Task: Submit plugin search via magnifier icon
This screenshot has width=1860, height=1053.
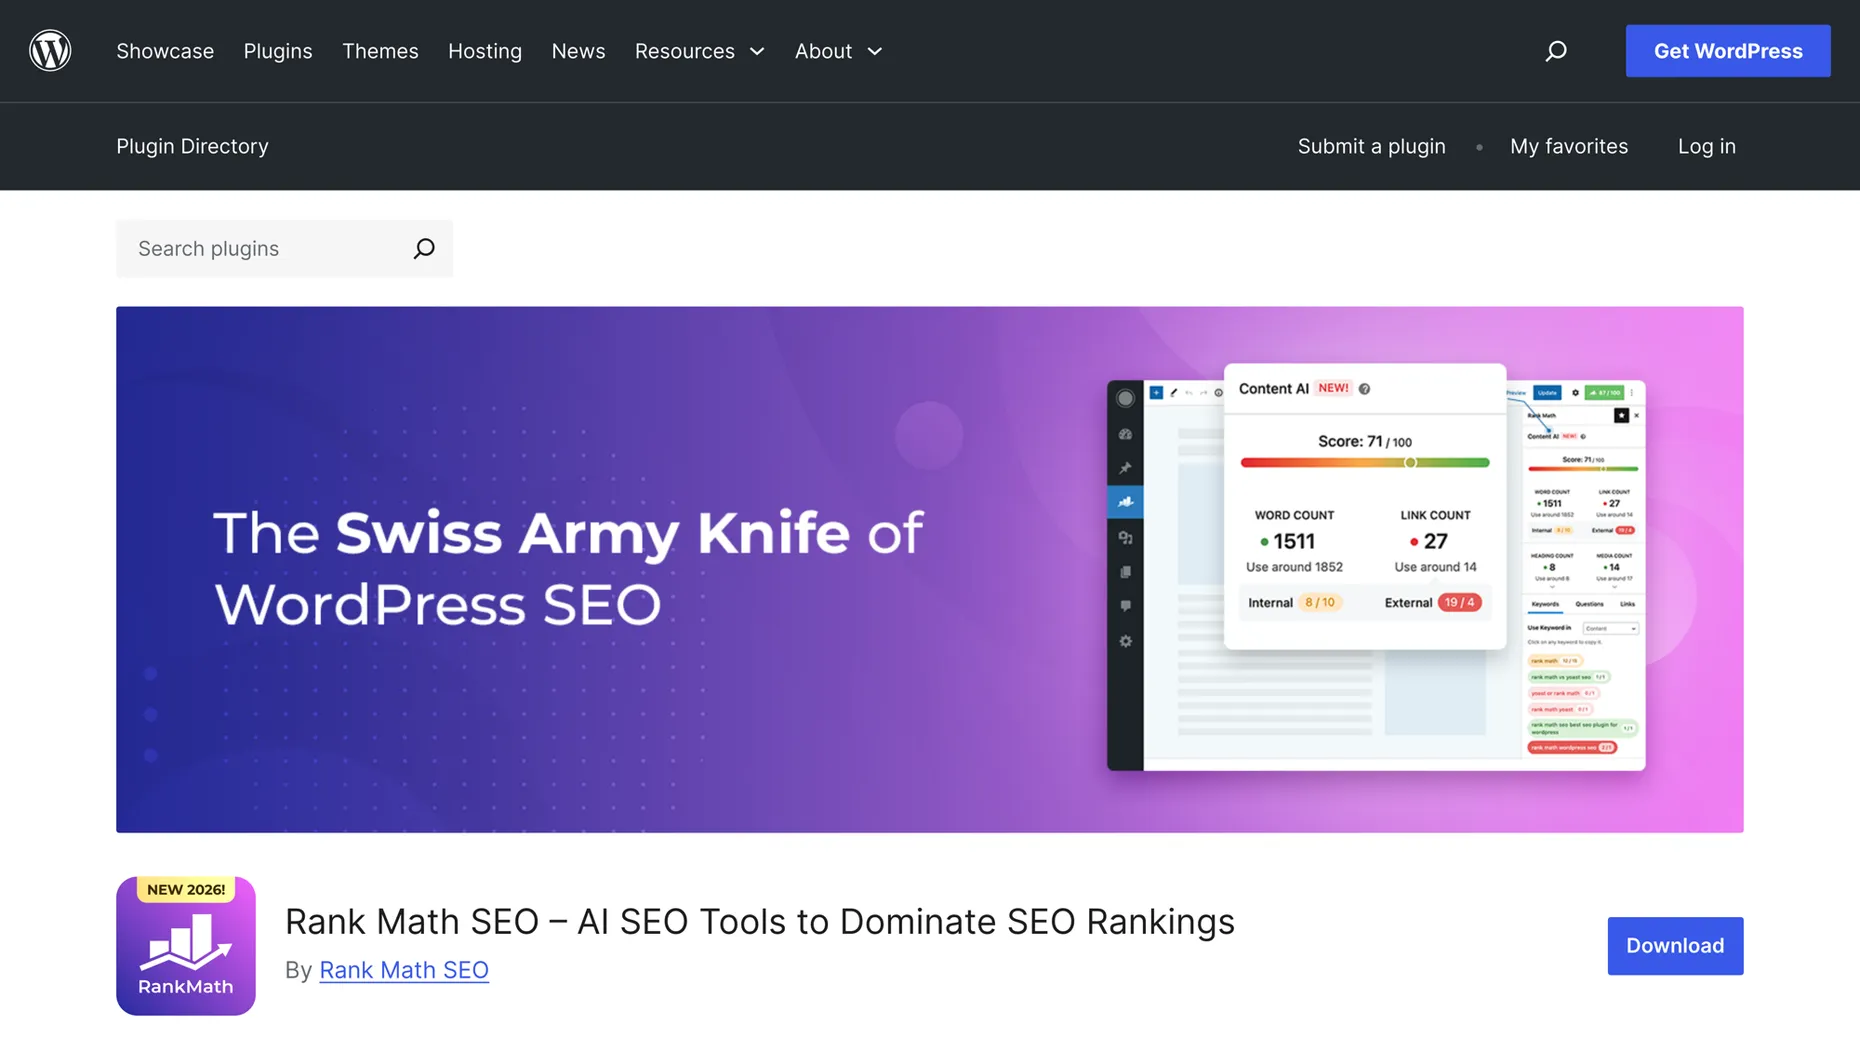Action: coord(424,248)
